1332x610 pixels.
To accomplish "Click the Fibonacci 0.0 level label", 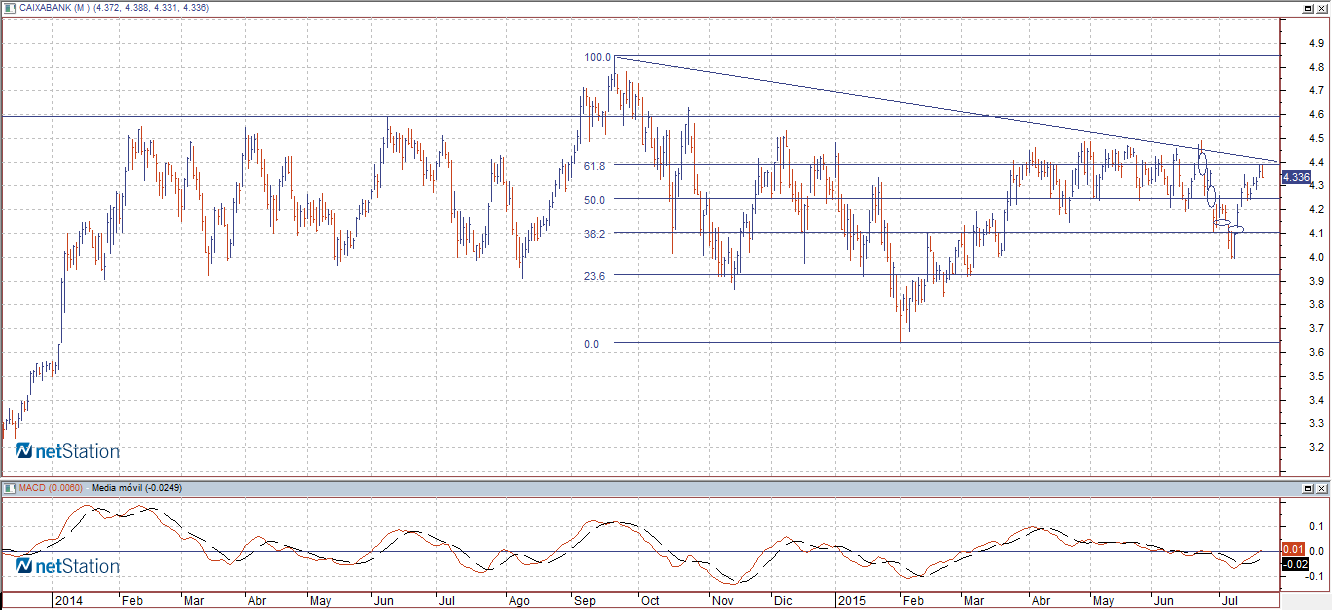I will click(592, 344).
